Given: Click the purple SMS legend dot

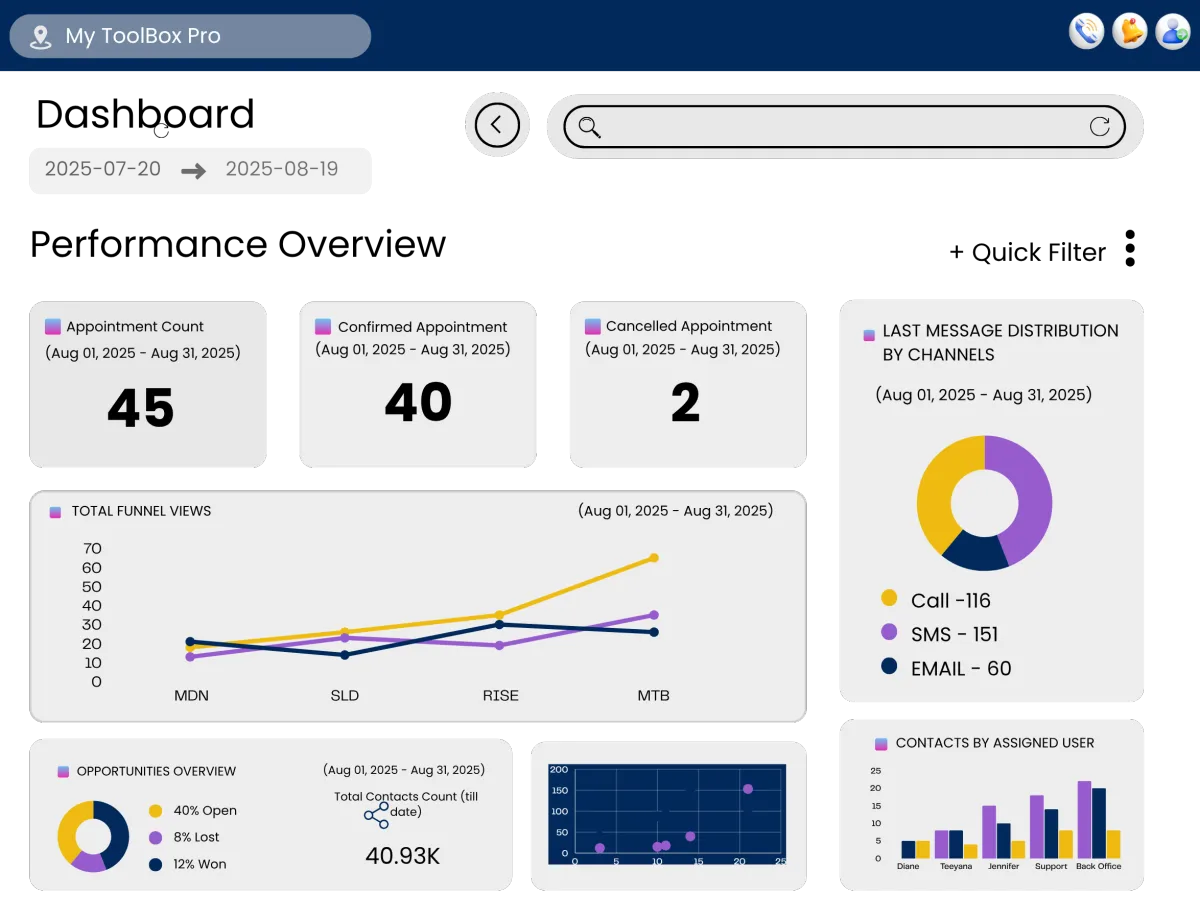Looking at the screenshot, I should click(x=889, y=632).
